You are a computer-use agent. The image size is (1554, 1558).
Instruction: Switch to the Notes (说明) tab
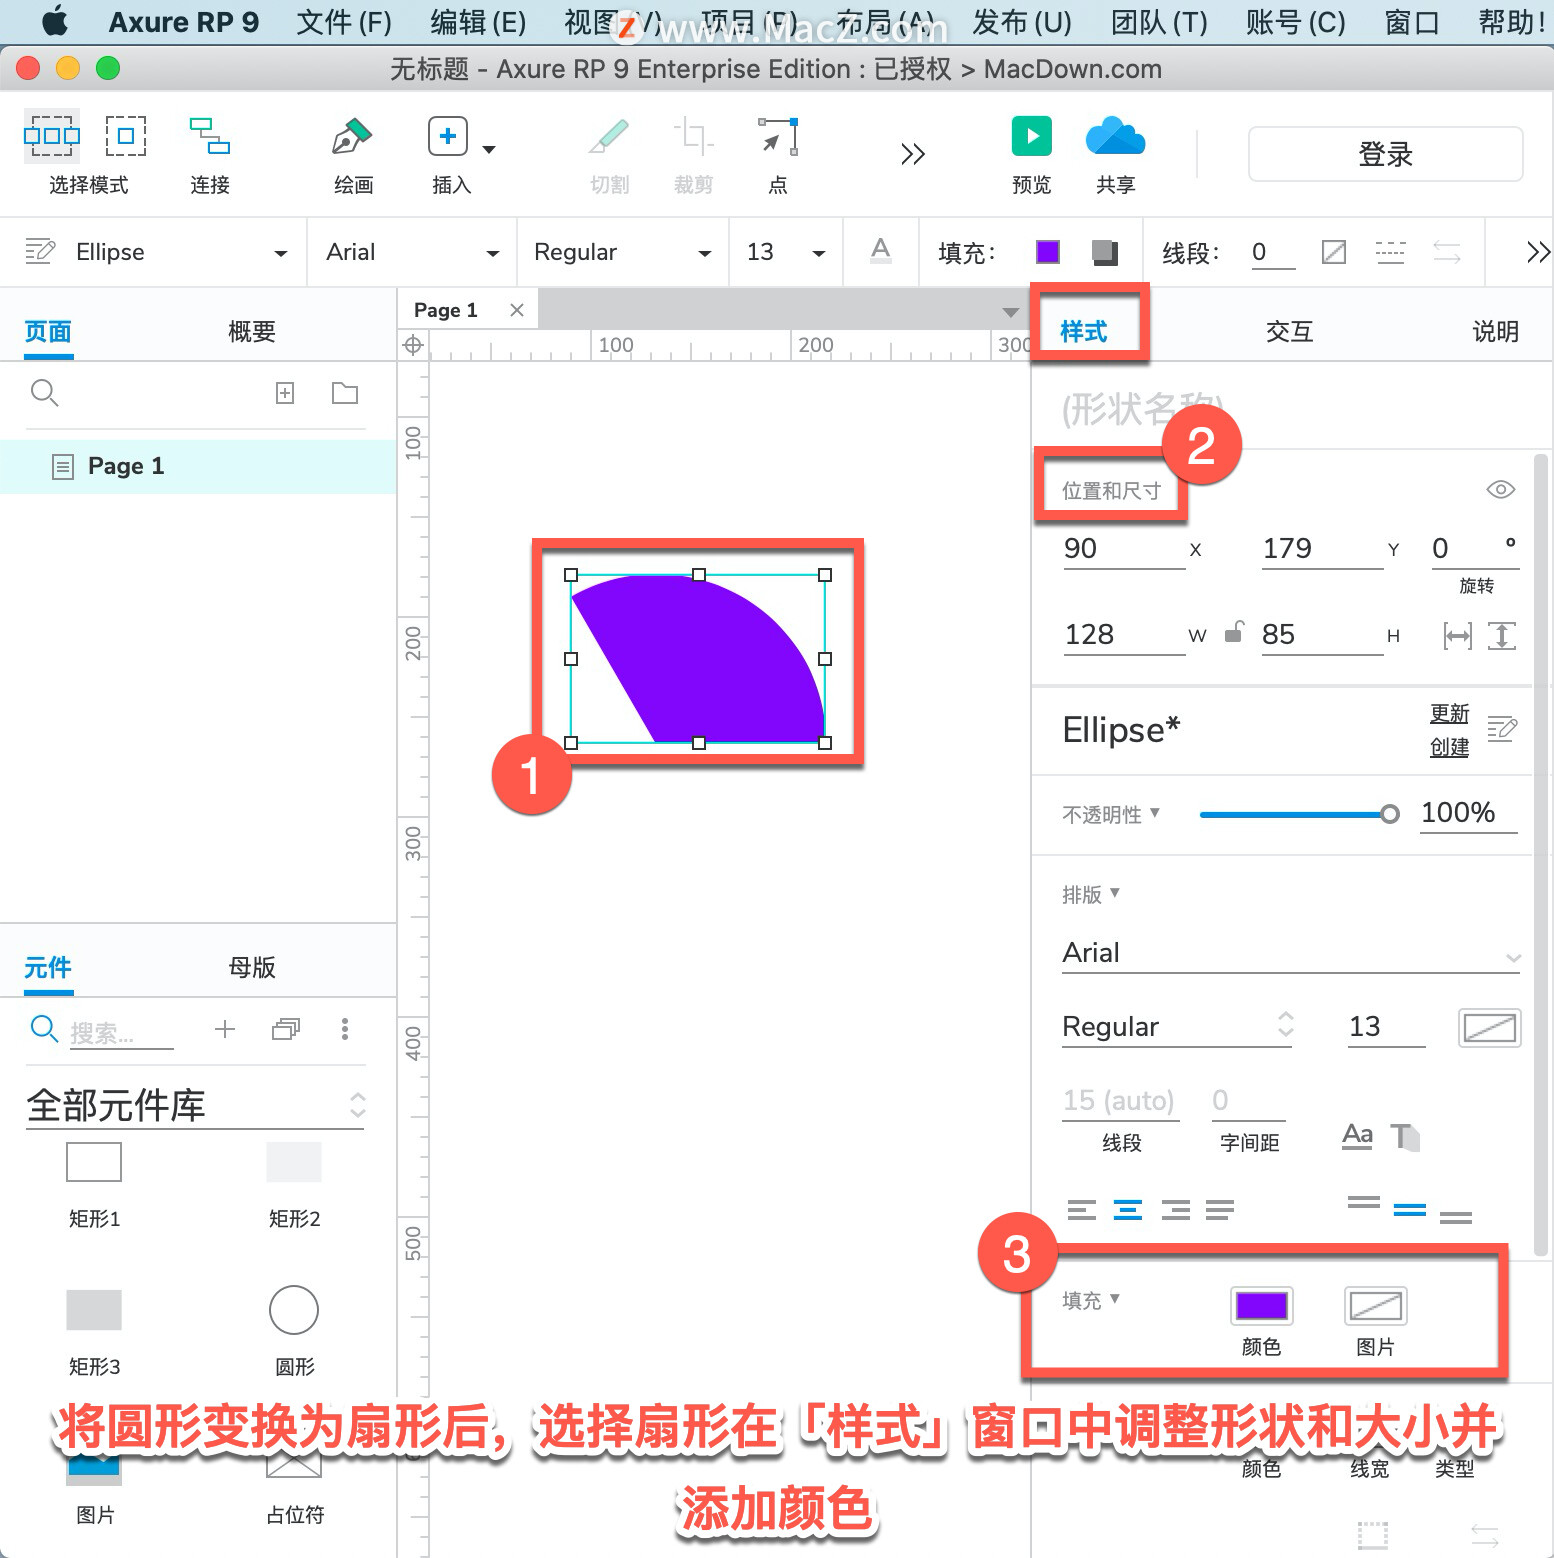[1495, 332]
